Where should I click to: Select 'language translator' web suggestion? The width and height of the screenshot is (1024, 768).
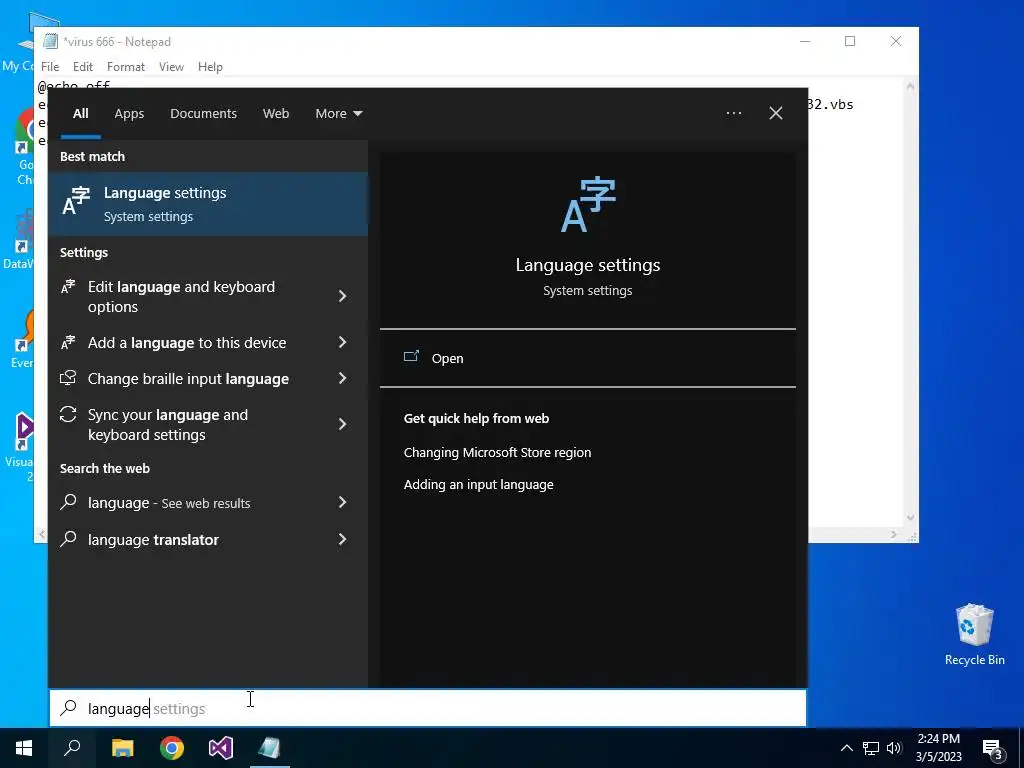208,539
